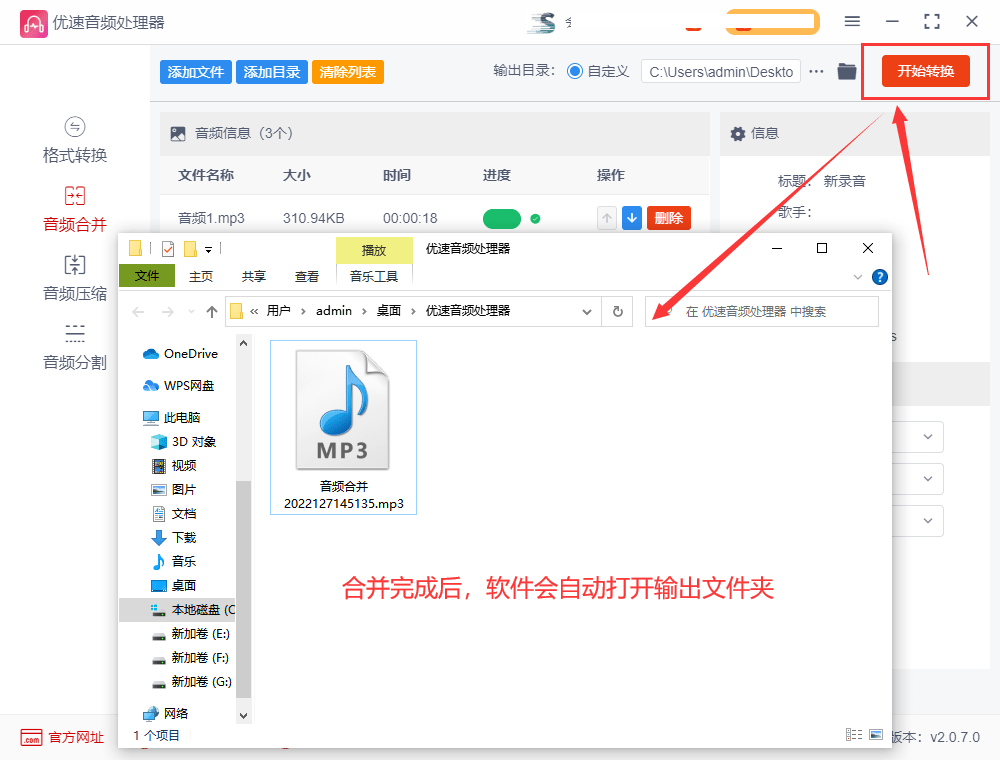The width and height of the screenshot is (1000, 760).
Task: Delete 音频1.mp3 with 删除 button
Action: (668, 218)
